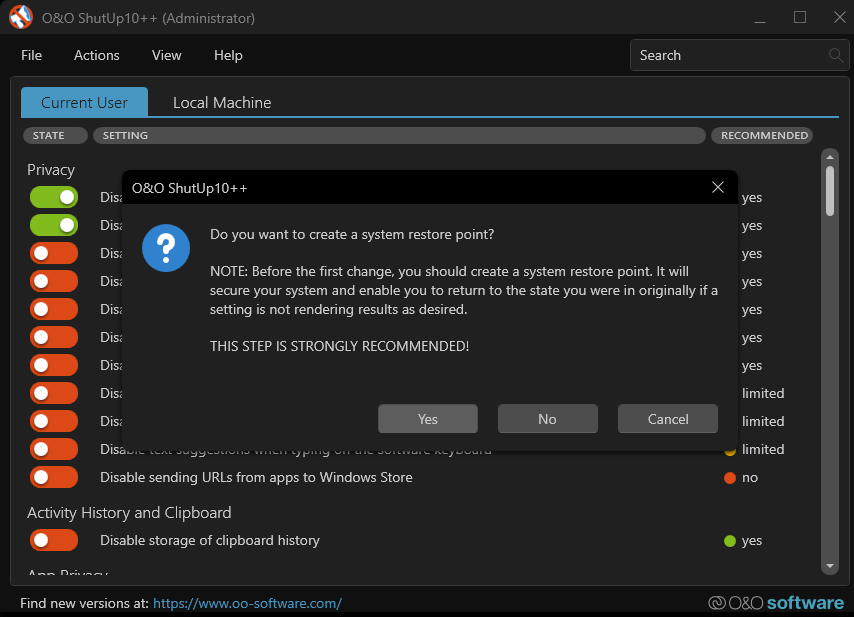Click the scrollbar down arrow
This screenshot has width=854, height=617.
[829, 566]
